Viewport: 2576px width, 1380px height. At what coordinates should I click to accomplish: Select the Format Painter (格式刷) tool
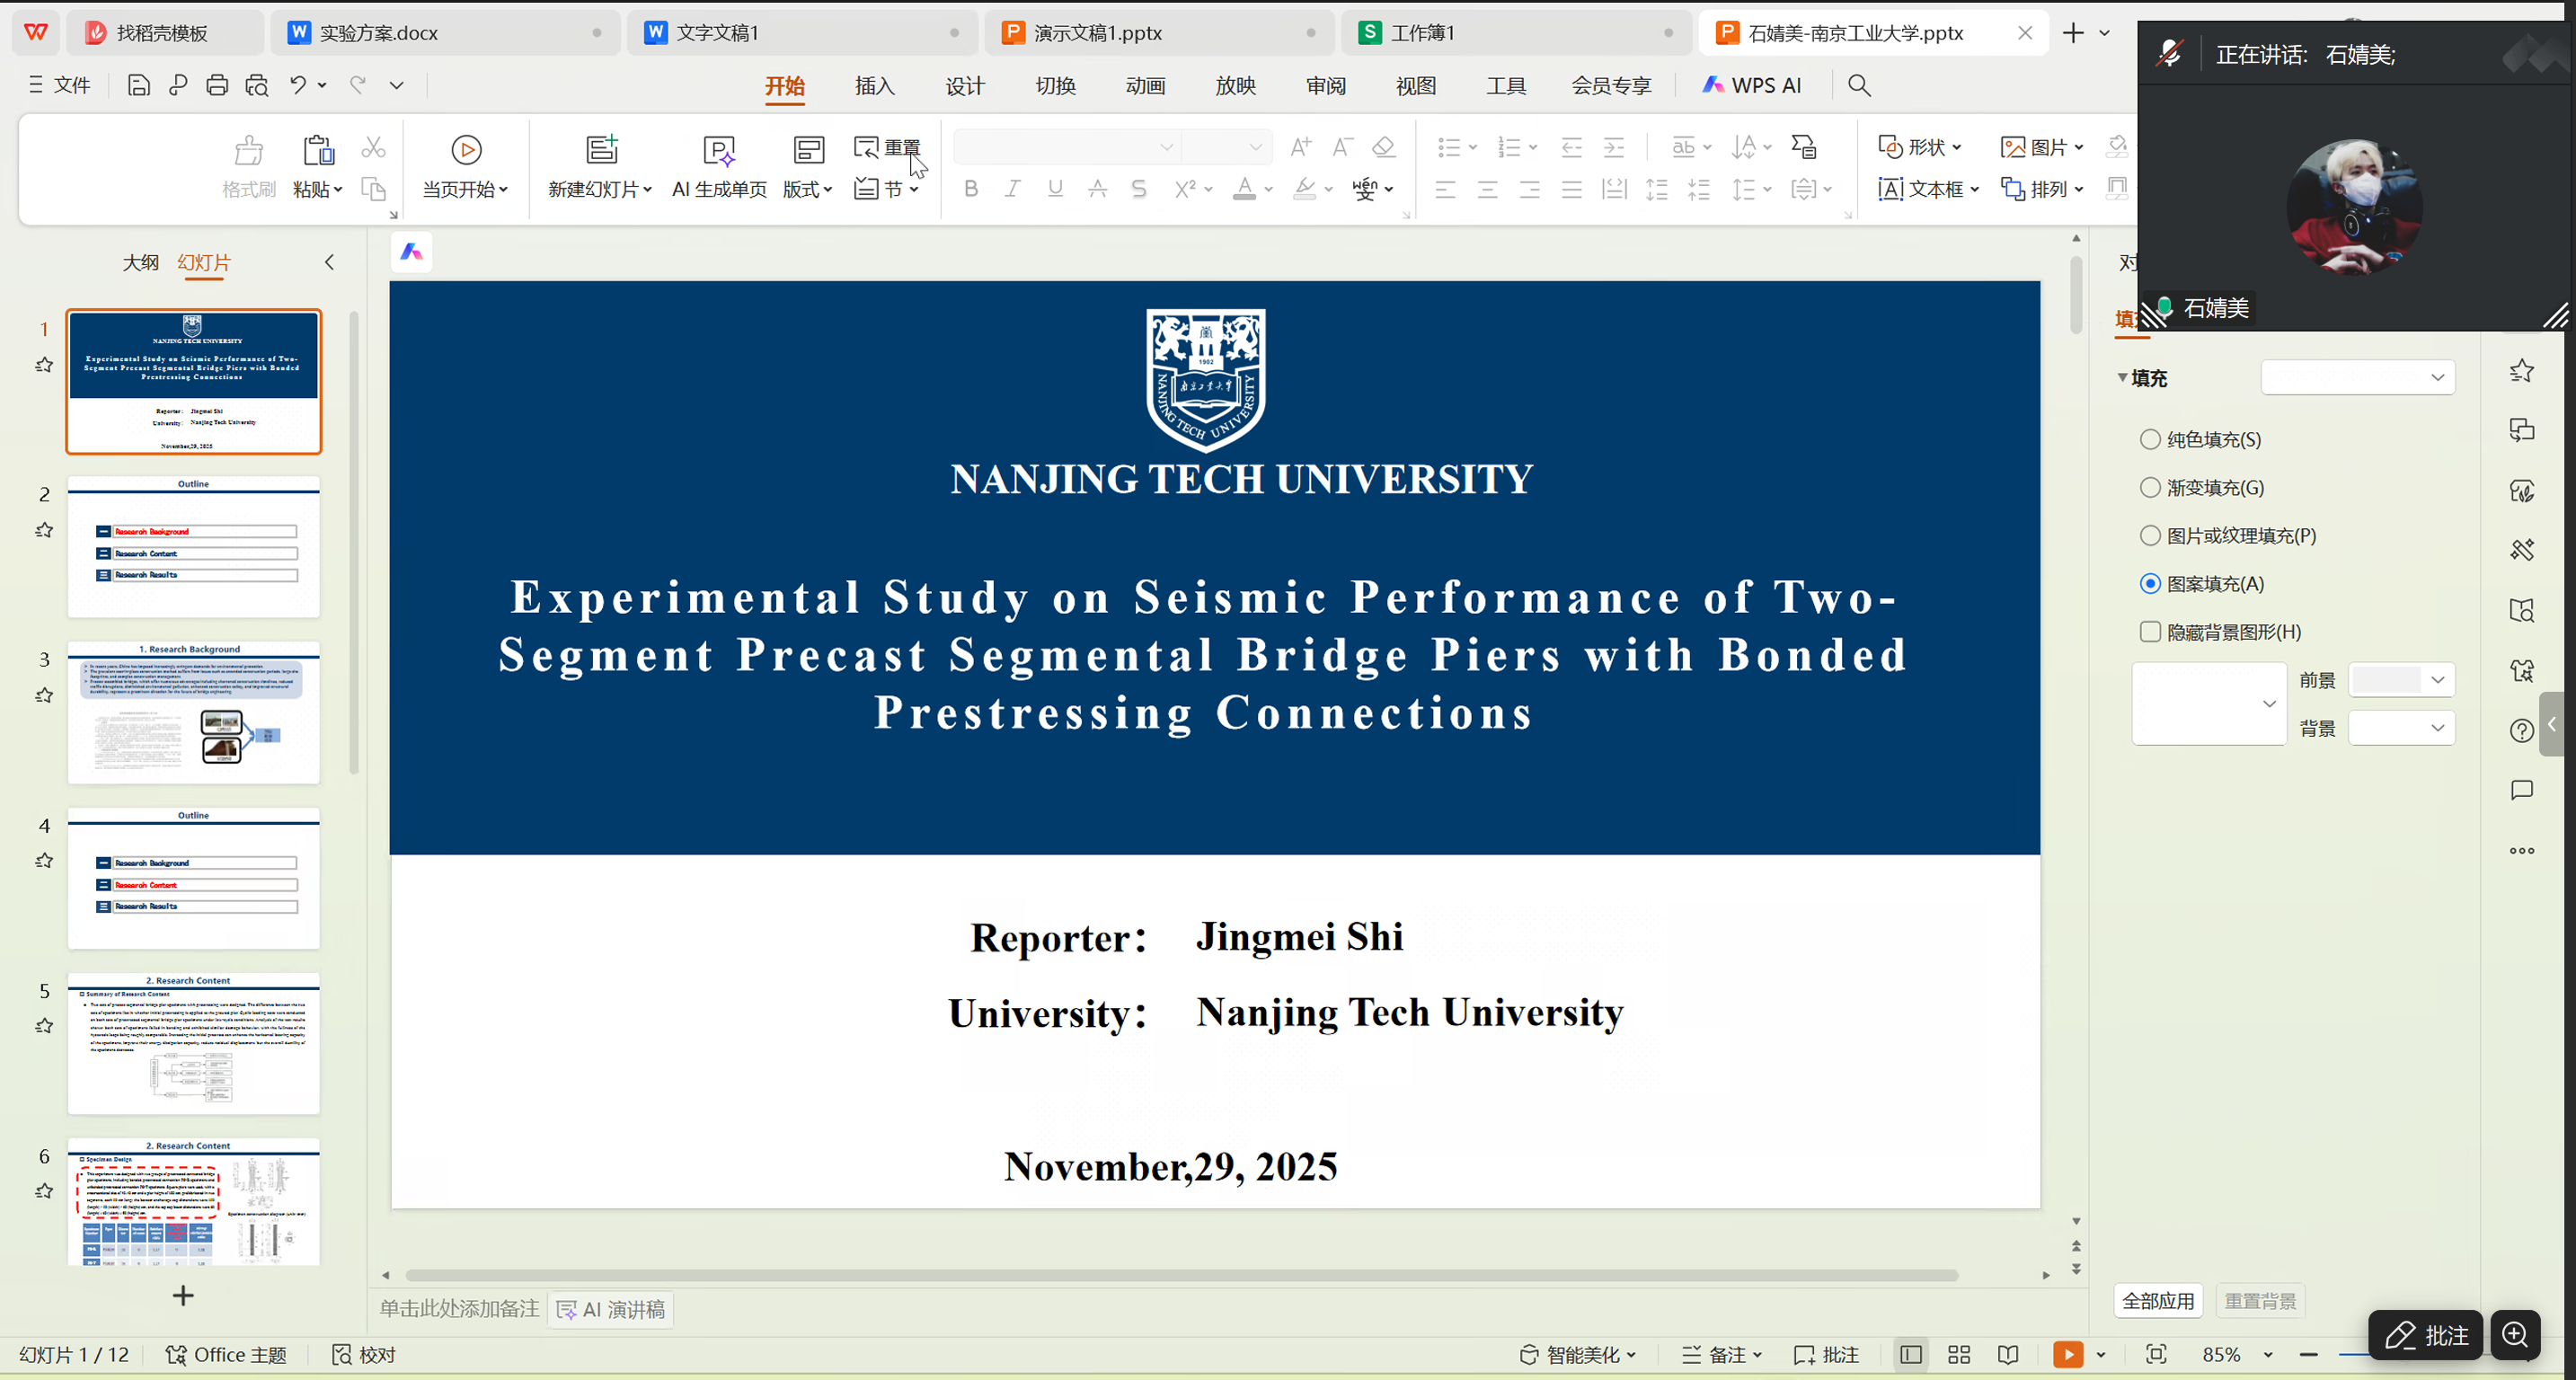tap(248, 165)
